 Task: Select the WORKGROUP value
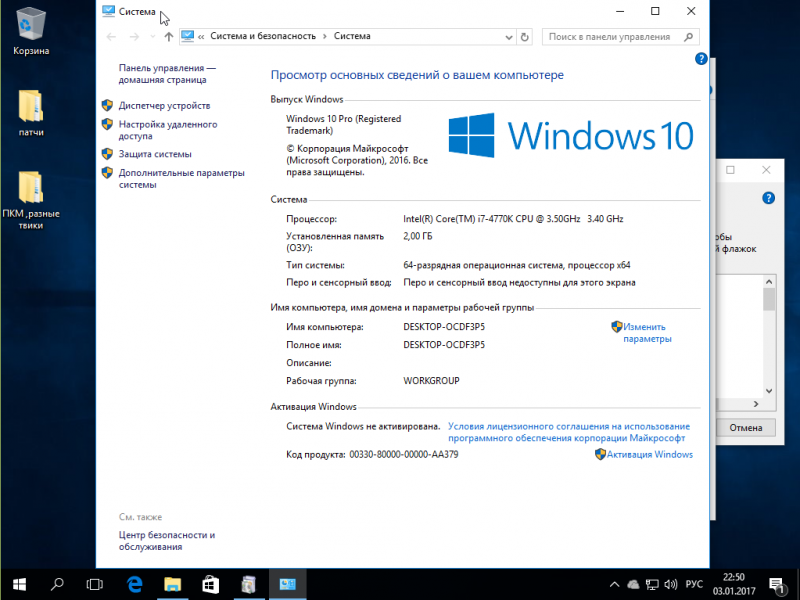[431, 381]
